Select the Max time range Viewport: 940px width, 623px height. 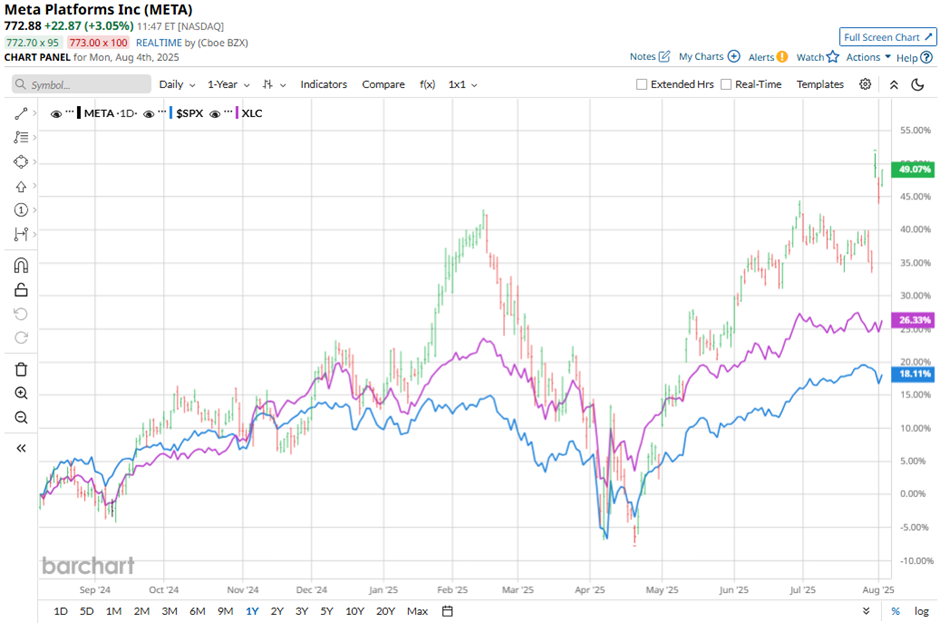point(417,611)
